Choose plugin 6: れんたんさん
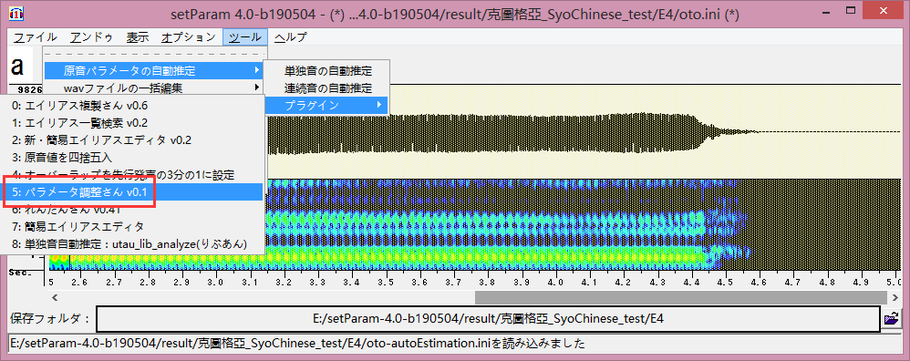The image size is (910, 361). [x=132, y=209]
